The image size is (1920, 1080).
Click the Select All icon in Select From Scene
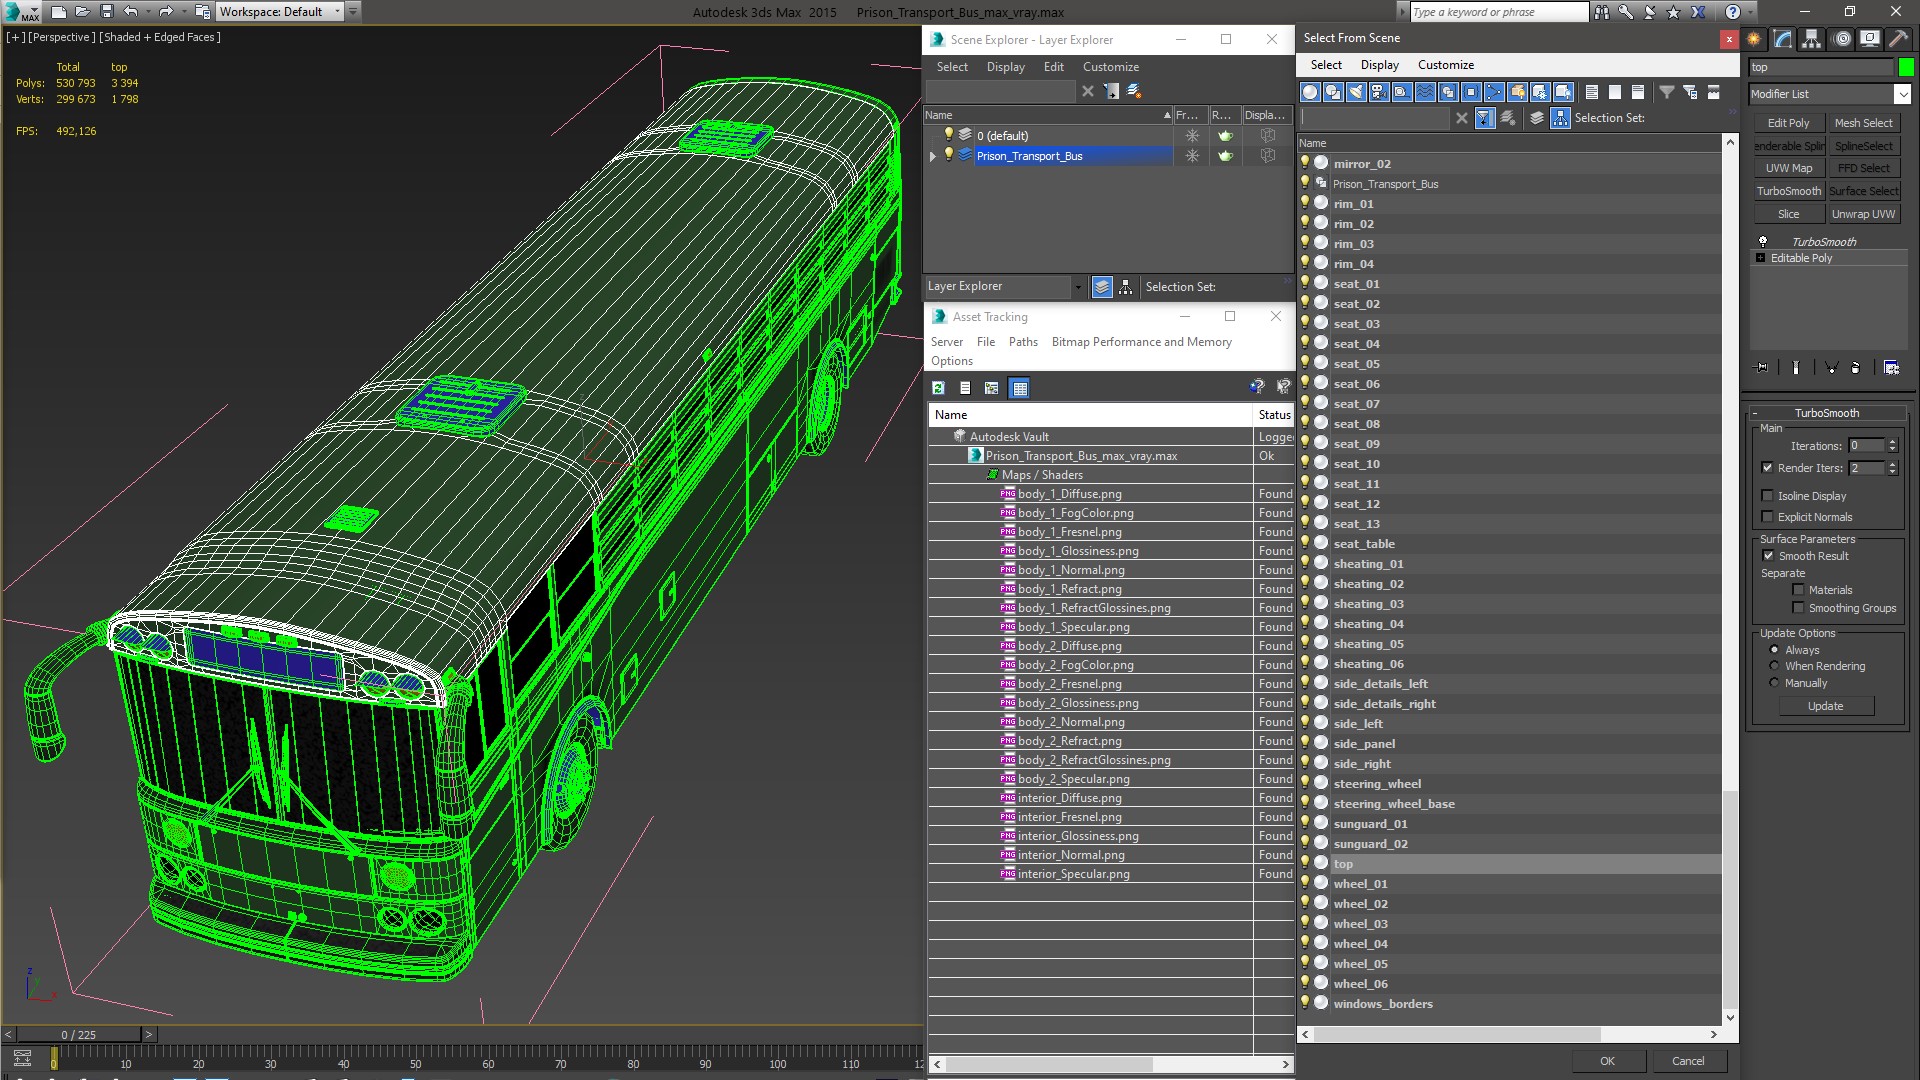point(1592,92)
